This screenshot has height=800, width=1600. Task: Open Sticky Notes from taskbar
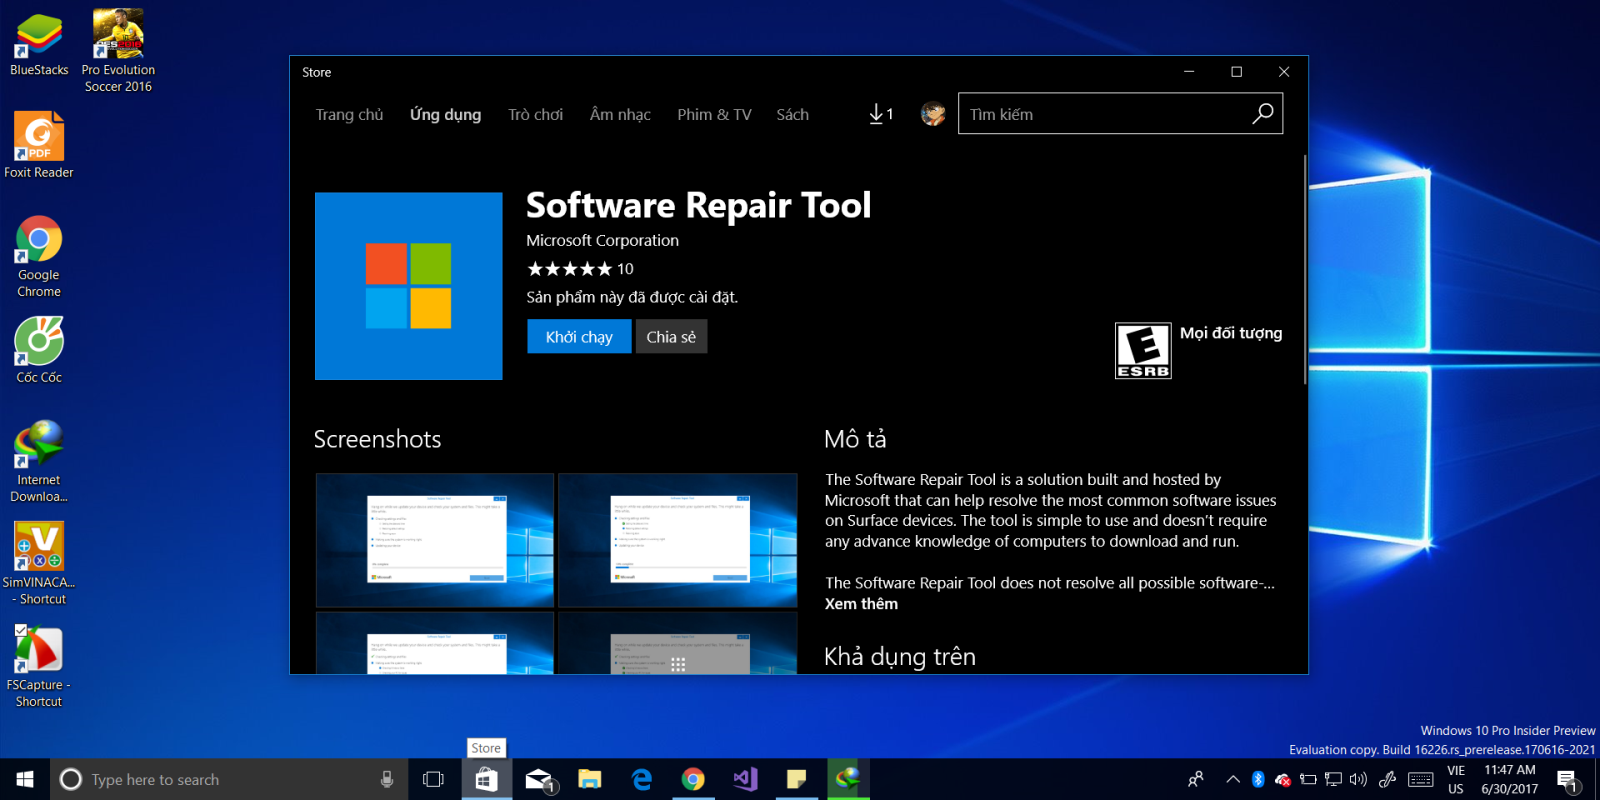coord(797,779)
